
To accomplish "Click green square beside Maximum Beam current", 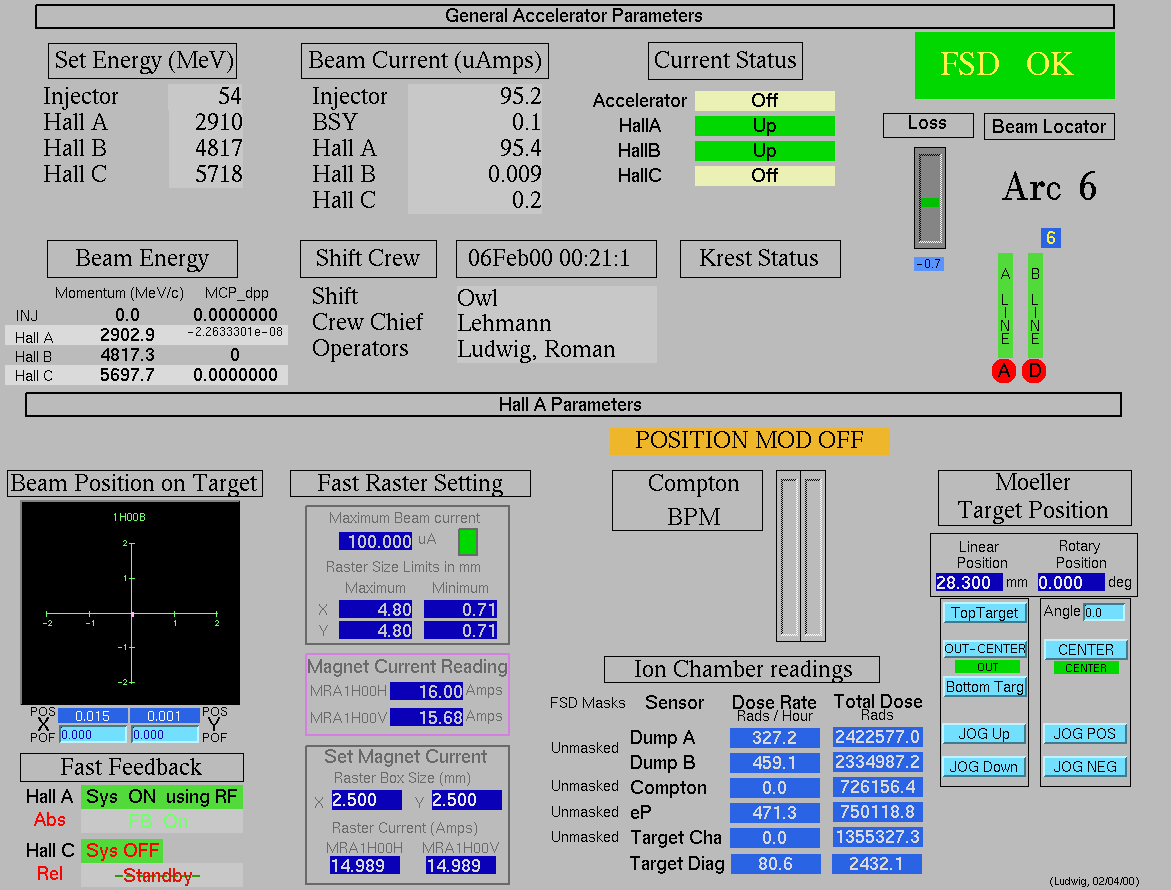I will coord(468,542).
